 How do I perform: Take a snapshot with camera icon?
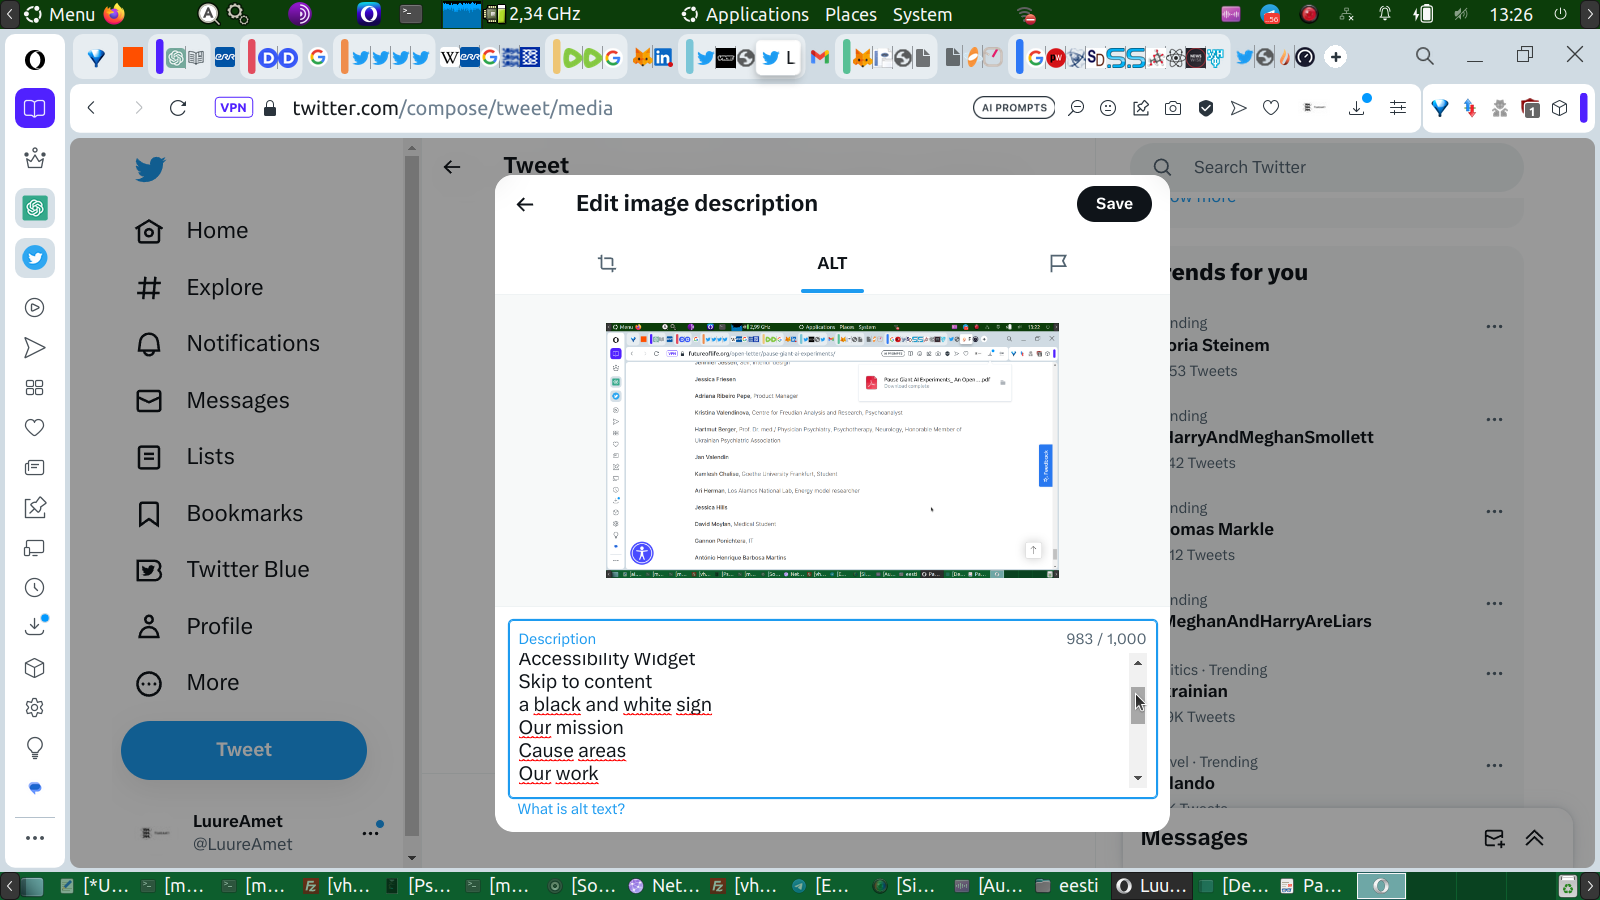click(1173, 108)
